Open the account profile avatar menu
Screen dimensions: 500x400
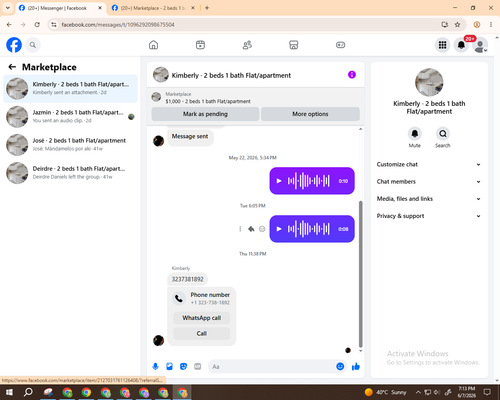[x=480, y=45]
